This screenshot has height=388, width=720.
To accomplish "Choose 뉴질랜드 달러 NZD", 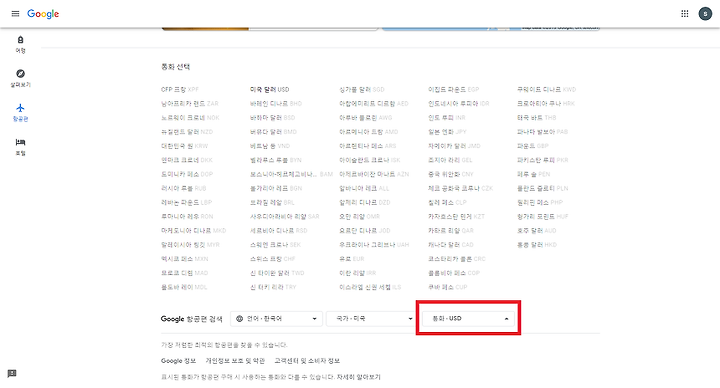I will click(187, 132).
